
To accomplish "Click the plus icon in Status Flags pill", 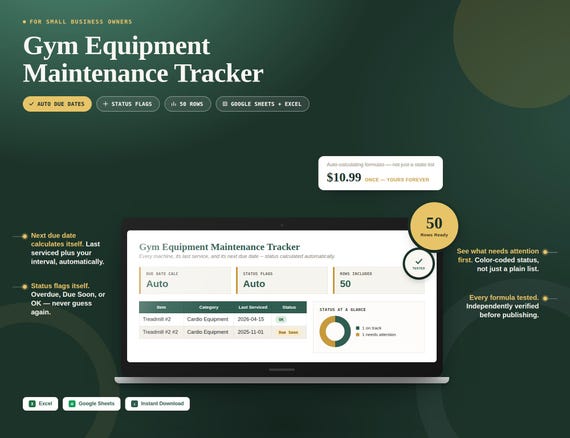I will tap(105, 104).
